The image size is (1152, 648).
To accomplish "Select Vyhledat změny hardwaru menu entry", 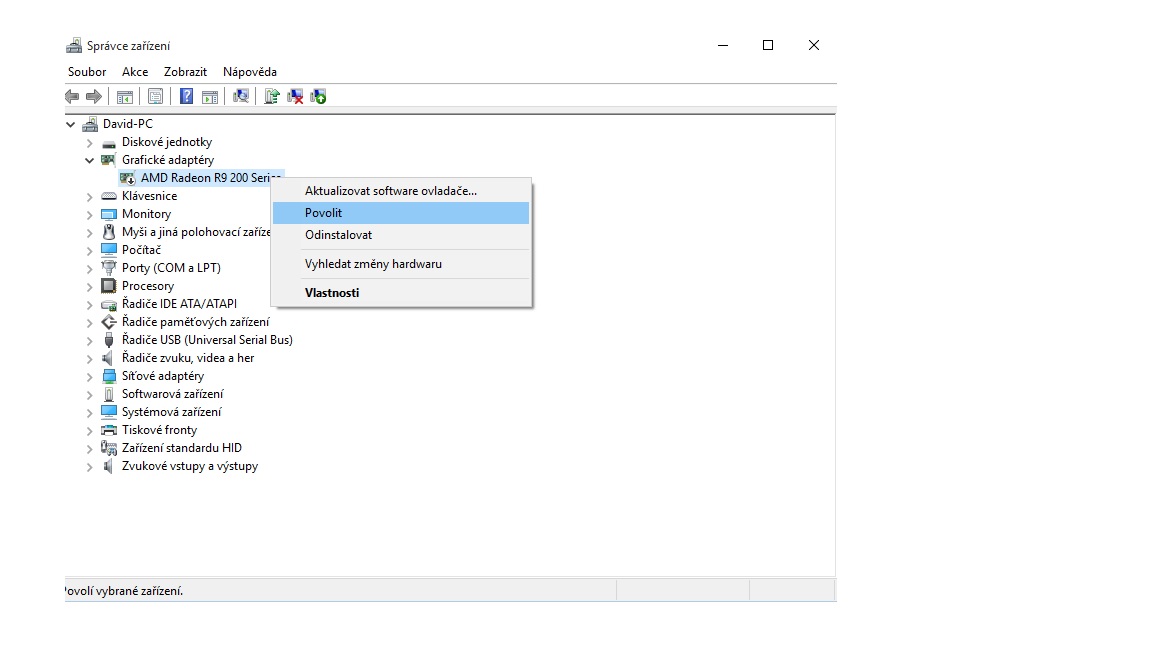I will [x=401, y=264].
